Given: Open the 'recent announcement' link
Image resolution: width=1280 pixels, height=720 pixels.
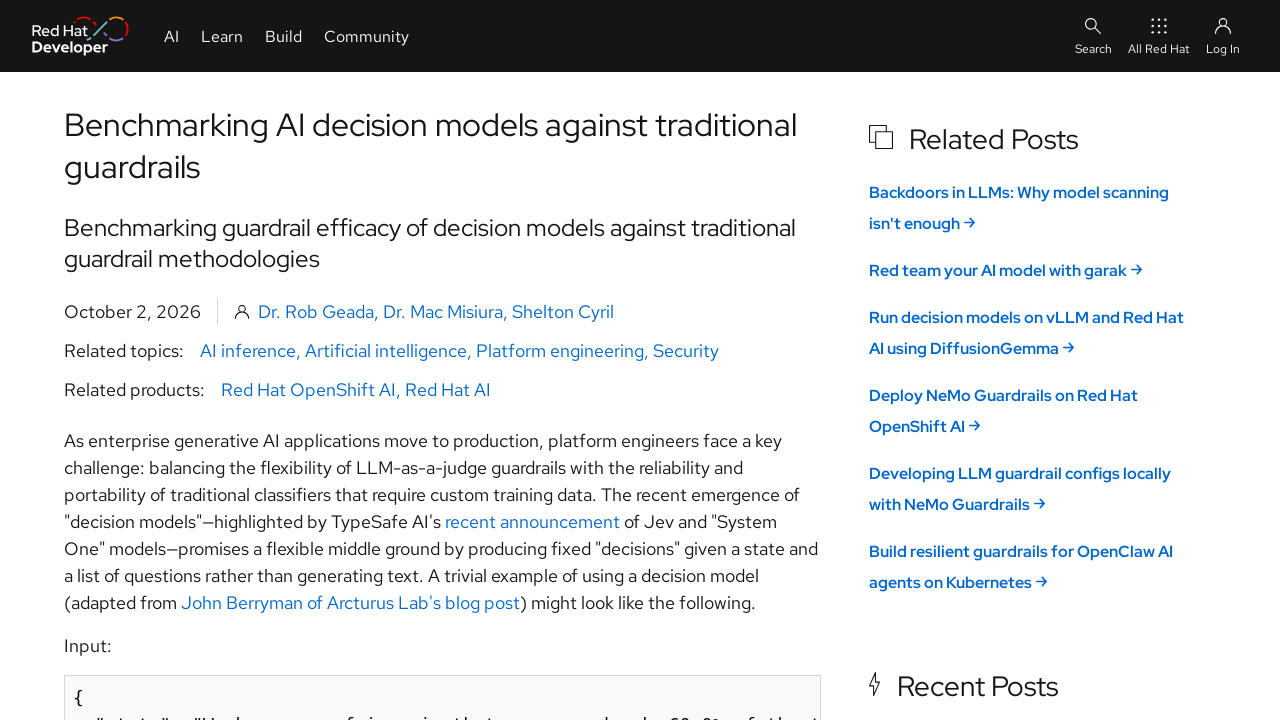Looking at the screenshot, I should (532, 522).
